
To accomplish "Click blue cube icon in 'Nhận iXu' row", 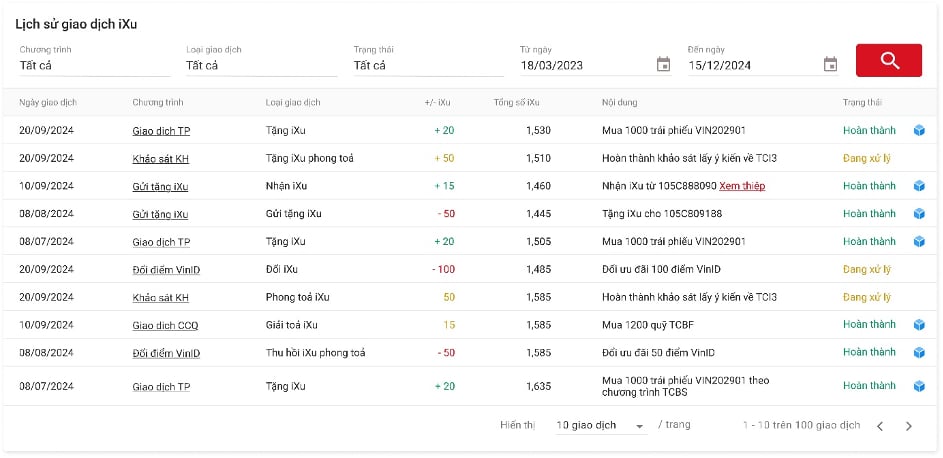I will click(x=919, y=186).
